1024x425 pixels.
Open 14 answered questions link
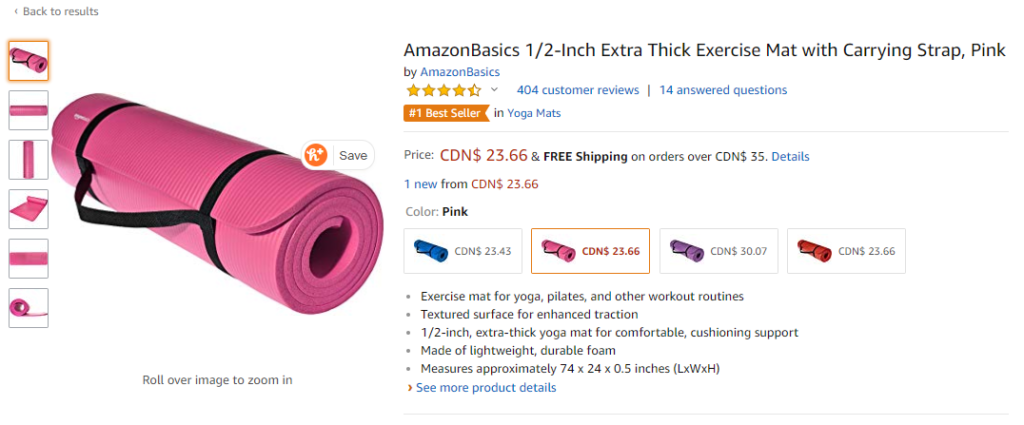(723, 90)
